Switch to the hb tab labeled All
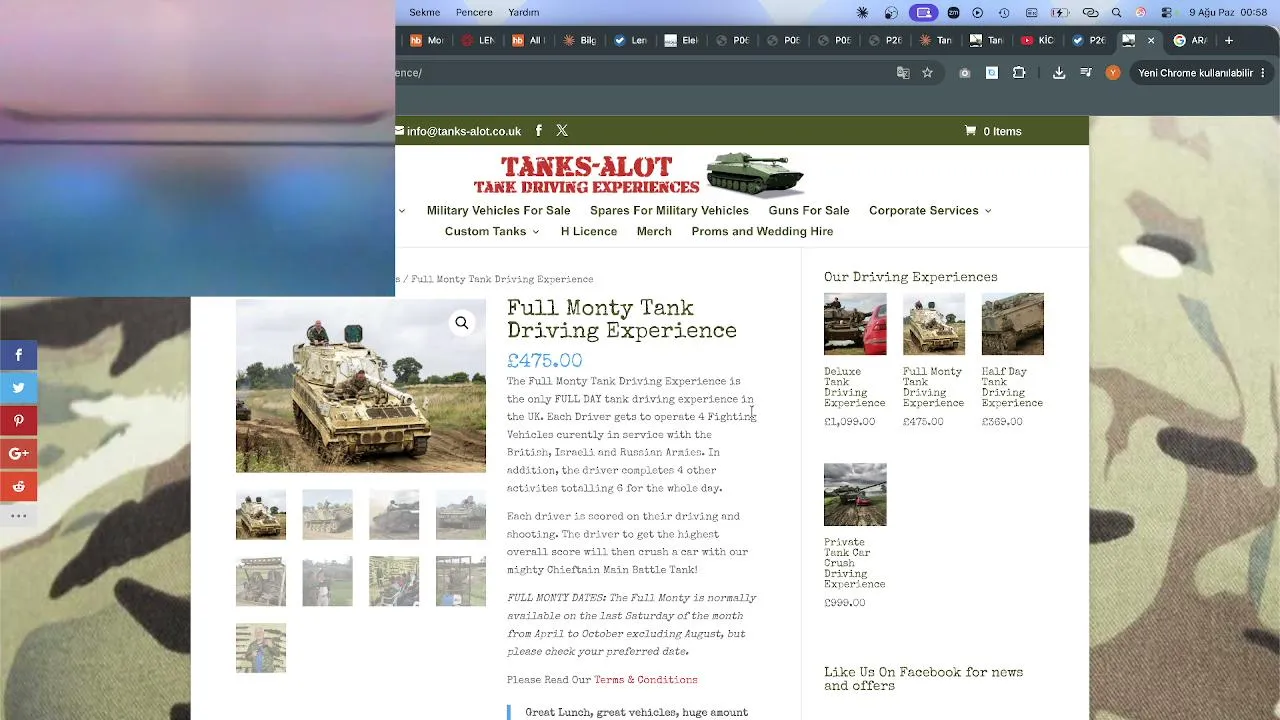 (529, 41)
